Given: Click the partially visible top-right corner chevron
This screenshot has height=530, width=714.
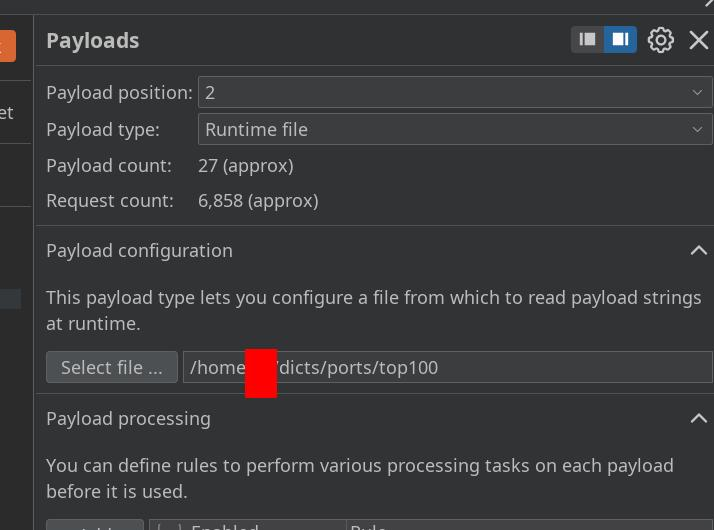Looking at the screenshot, I should tap(708, 4).
